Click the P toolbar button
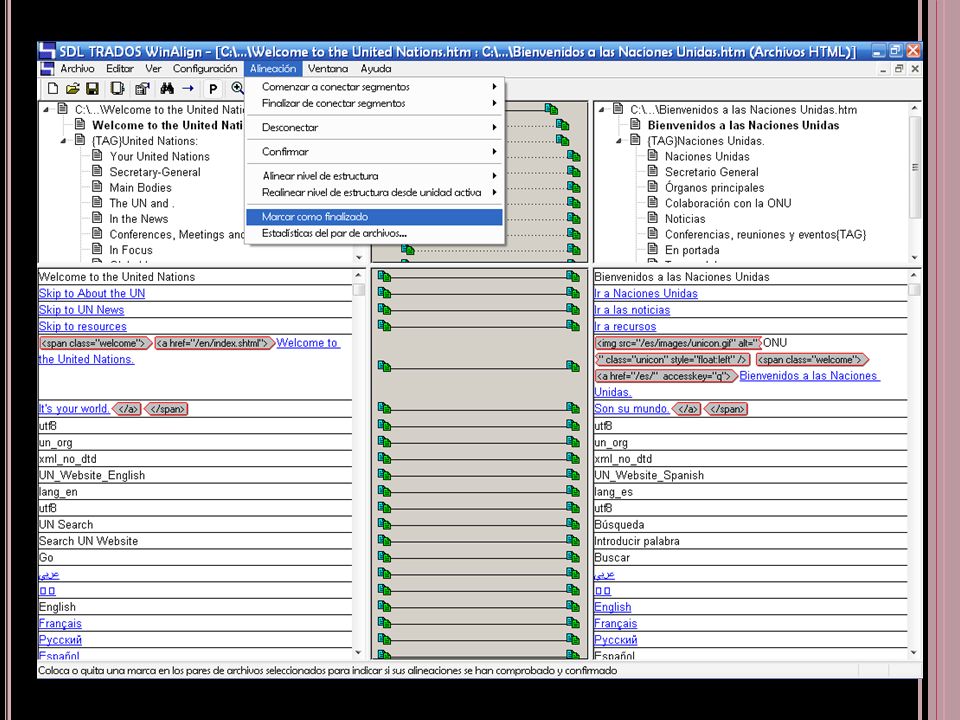This screenshot has width=960, height=720. click(212, 89)
